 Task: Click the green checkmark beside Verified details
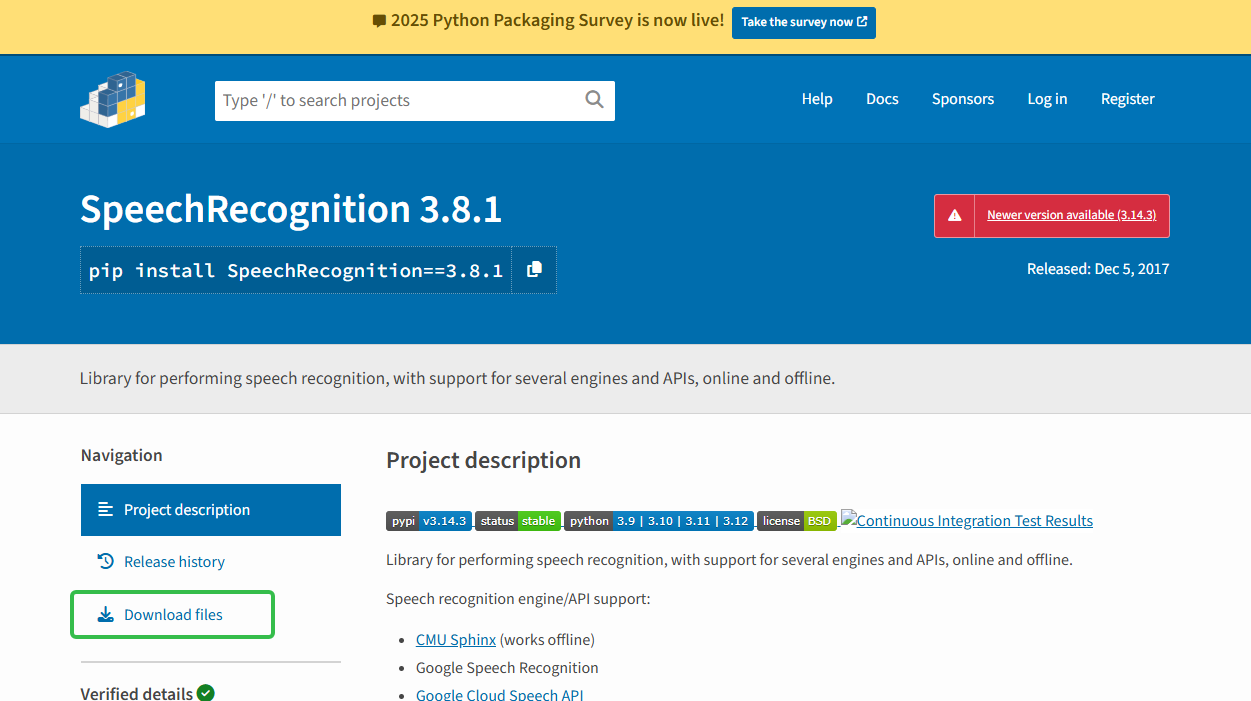(205, 691)
